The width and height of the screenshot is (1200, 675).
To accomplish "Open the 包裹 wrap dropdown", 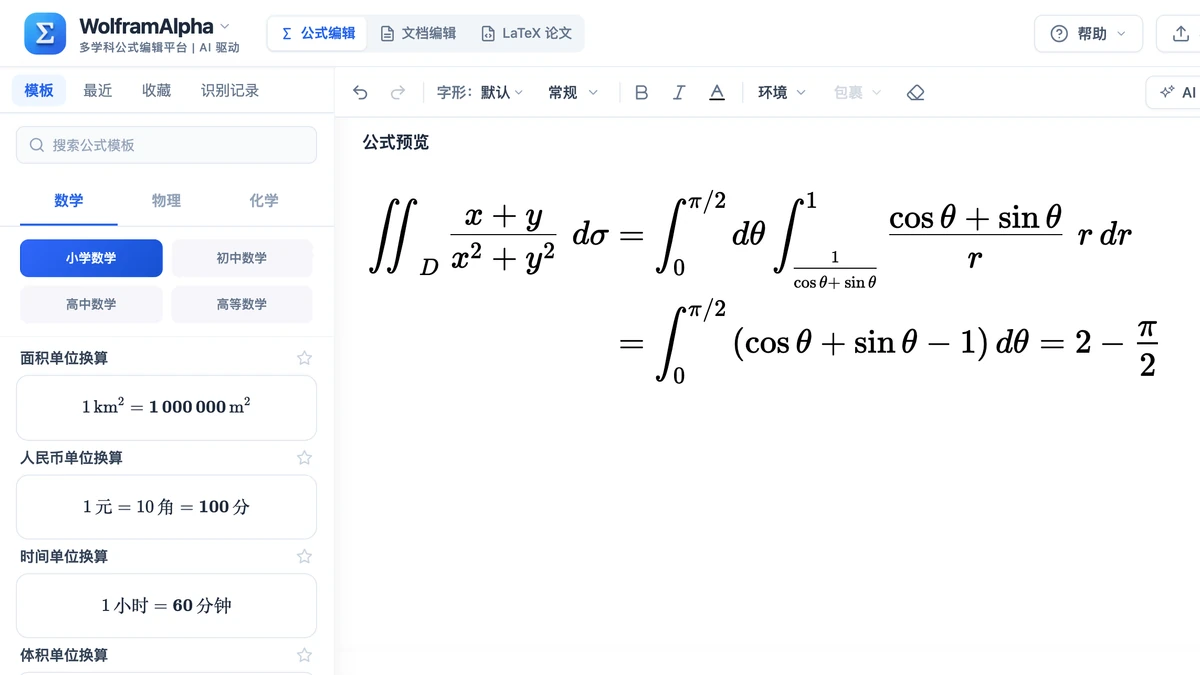I will 858,92.
